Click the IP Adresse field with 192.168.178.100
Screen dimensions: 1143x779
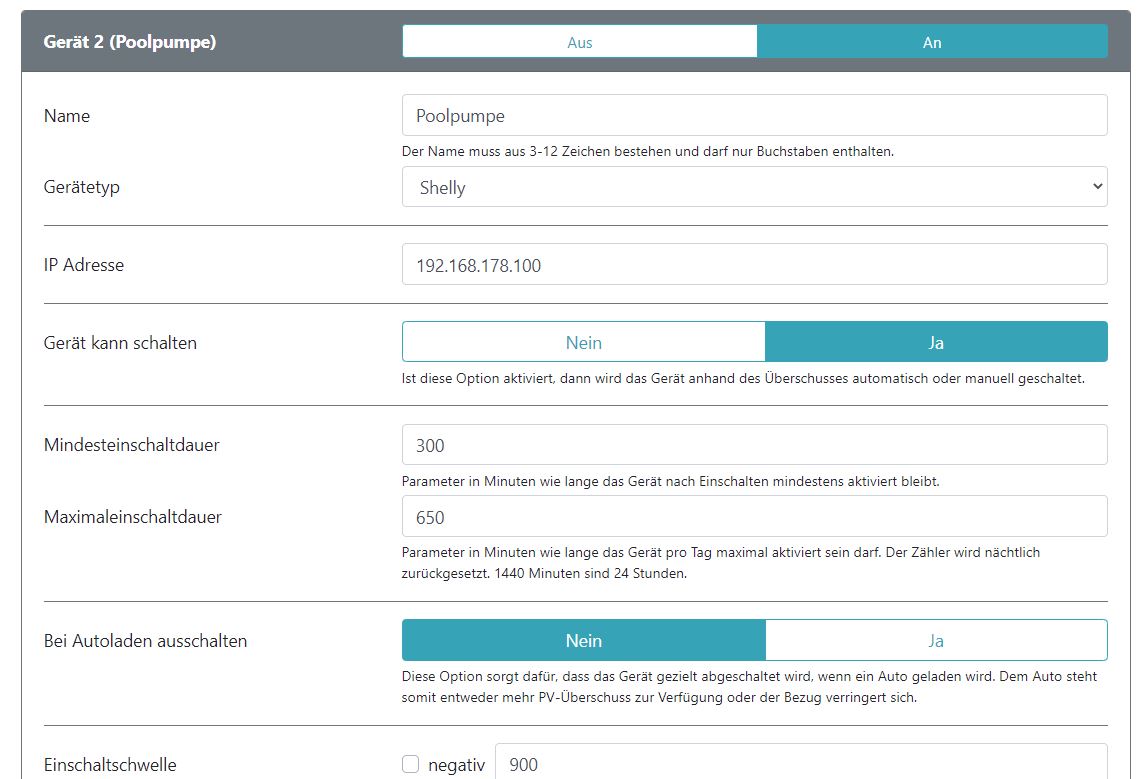(x=754, y=265)
